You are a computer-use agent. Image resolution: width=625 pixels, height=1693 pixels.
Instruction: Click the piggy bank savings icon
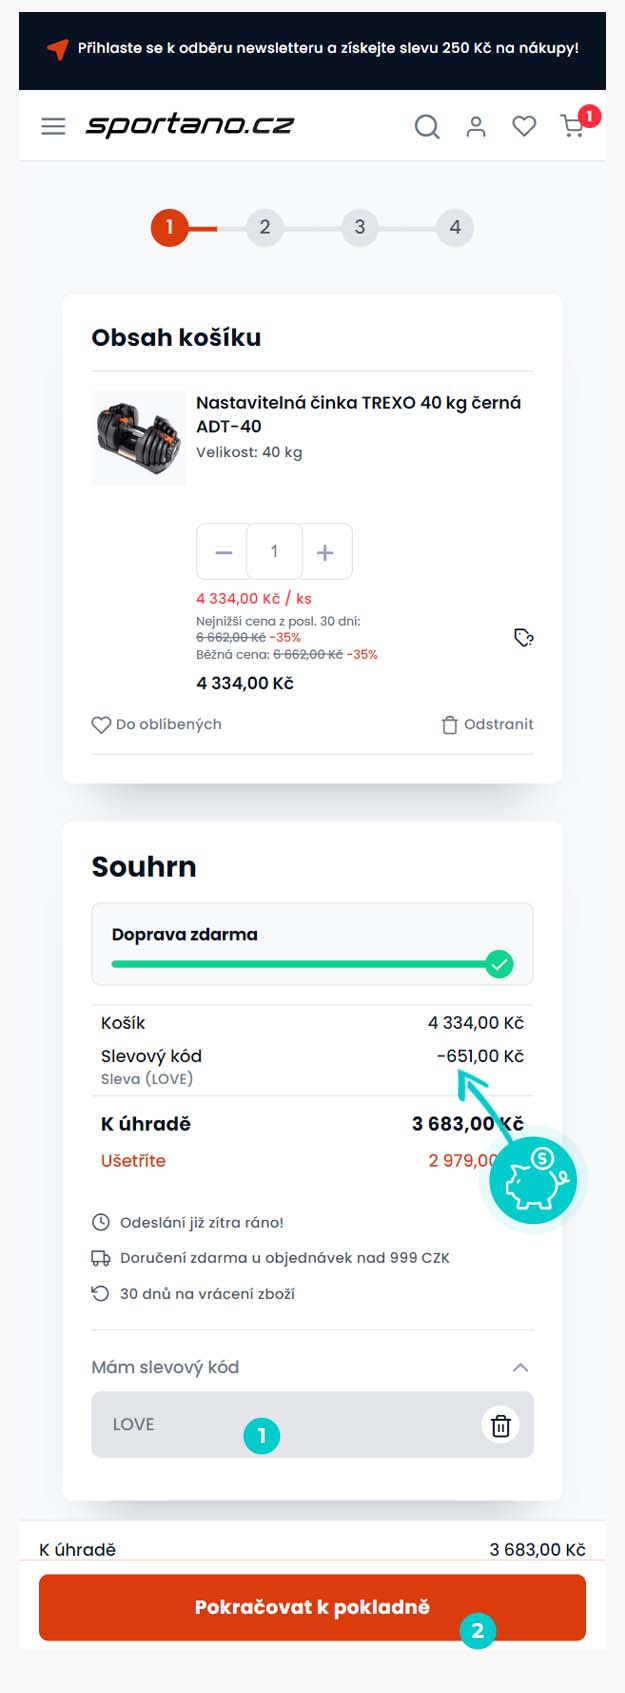534,1180
